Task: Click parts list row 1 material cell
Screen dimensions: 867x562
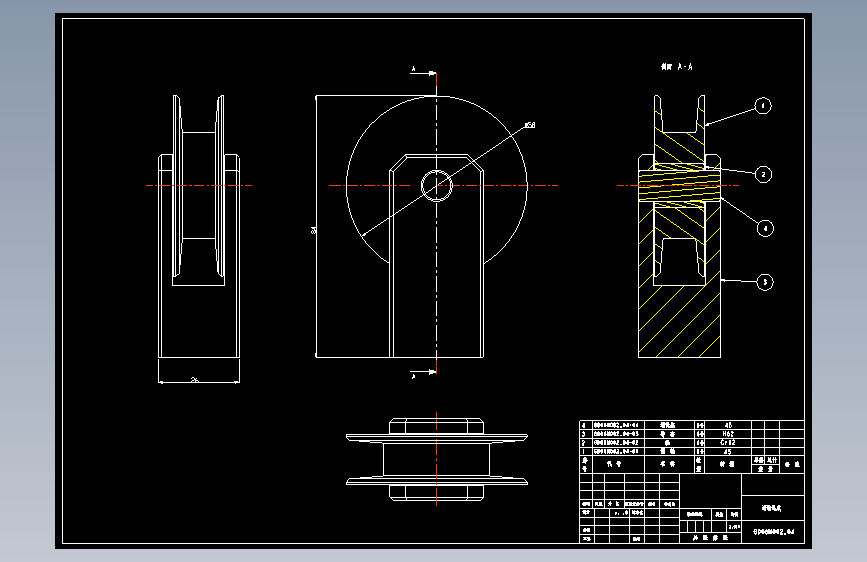Action: pos(728,452)
